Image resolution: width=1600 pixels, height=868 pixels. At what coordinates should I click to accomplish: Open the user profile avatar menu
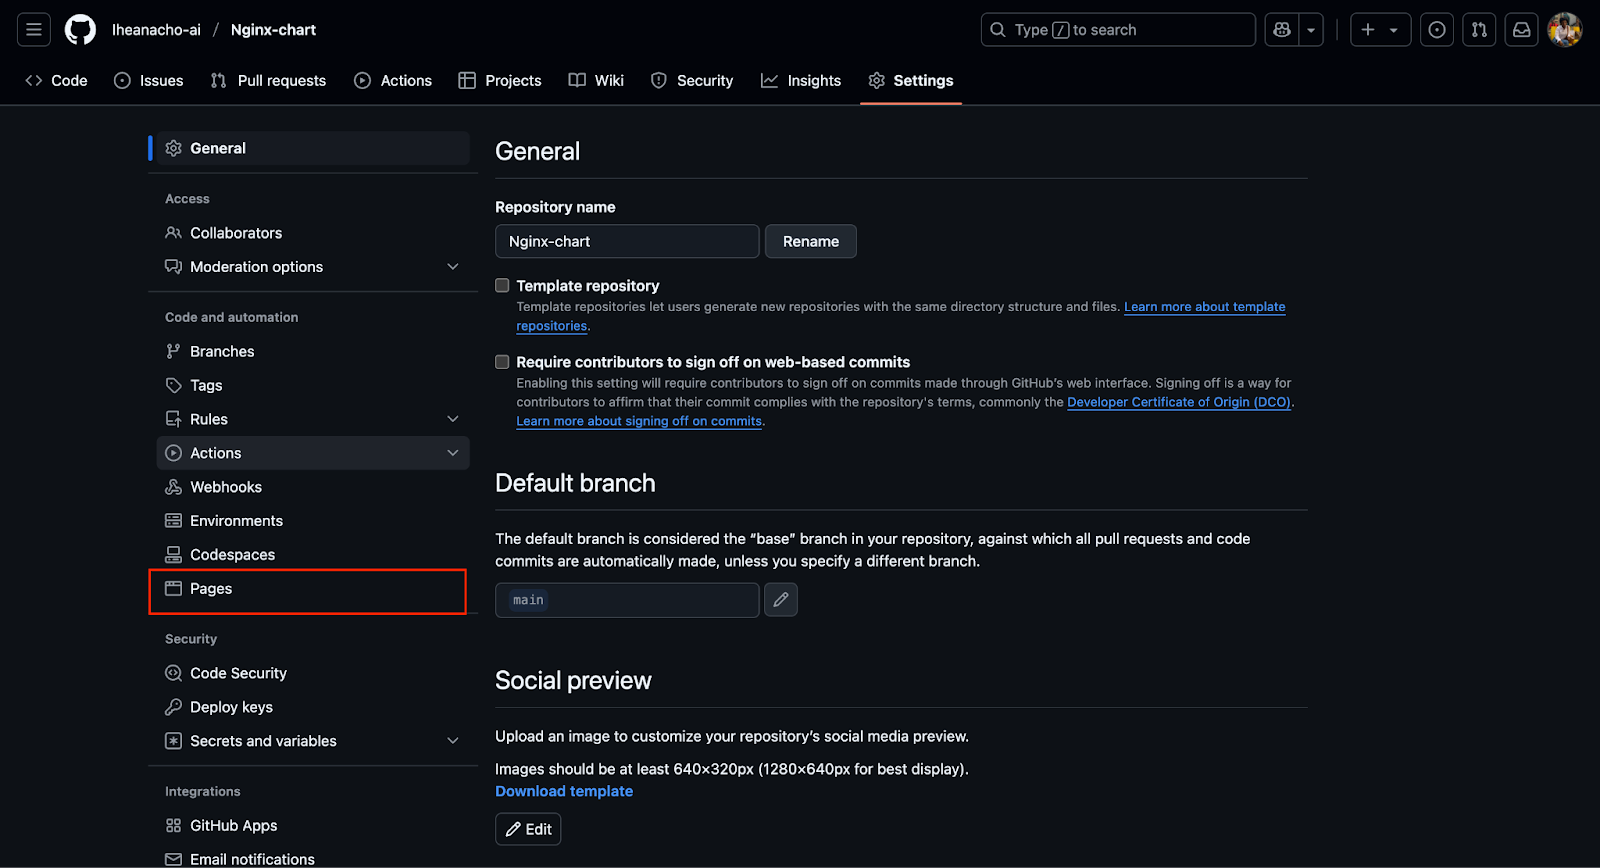(1564, 30)
